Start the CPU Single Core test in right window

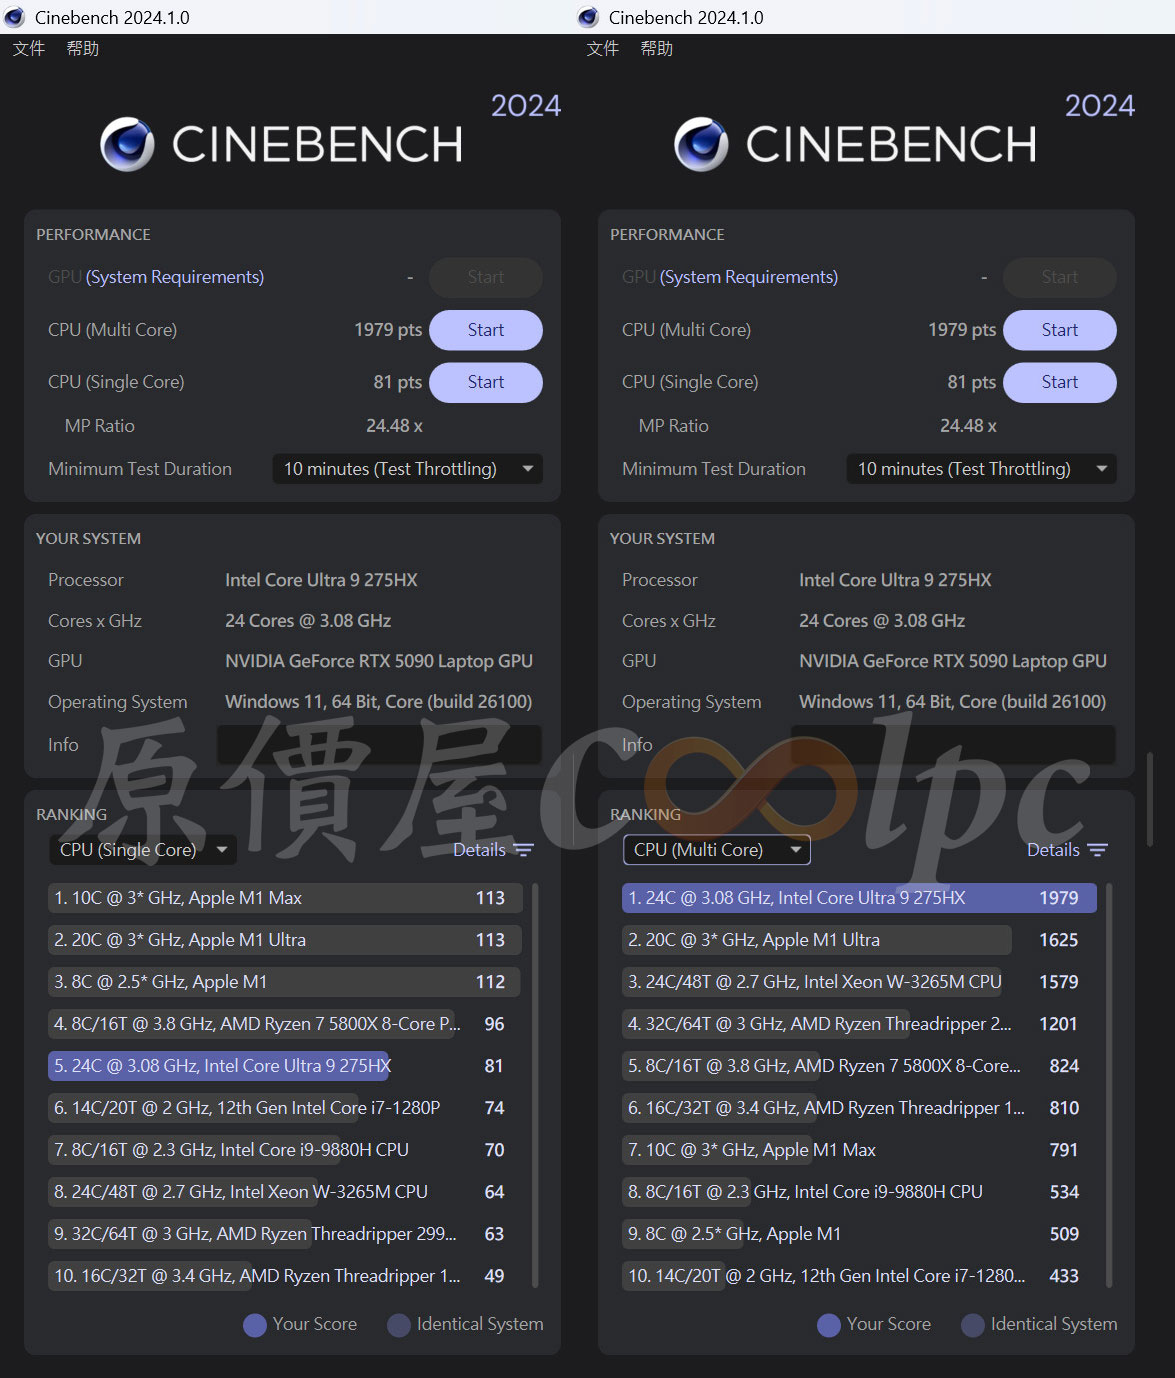pos(1060,382)
